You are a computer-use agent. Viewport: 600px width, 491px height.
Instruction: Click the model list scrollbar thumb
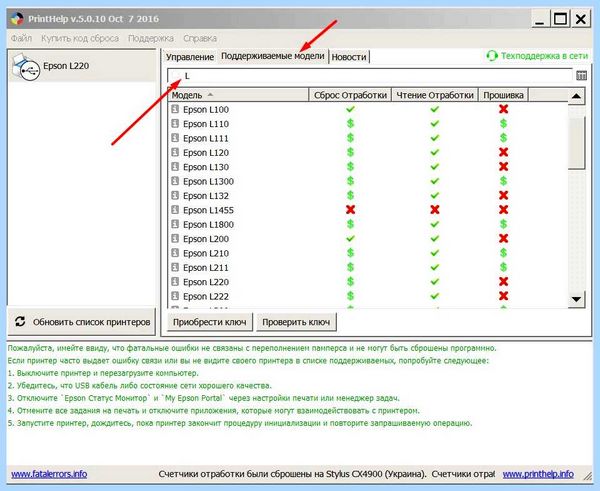(x=576, y=143)
